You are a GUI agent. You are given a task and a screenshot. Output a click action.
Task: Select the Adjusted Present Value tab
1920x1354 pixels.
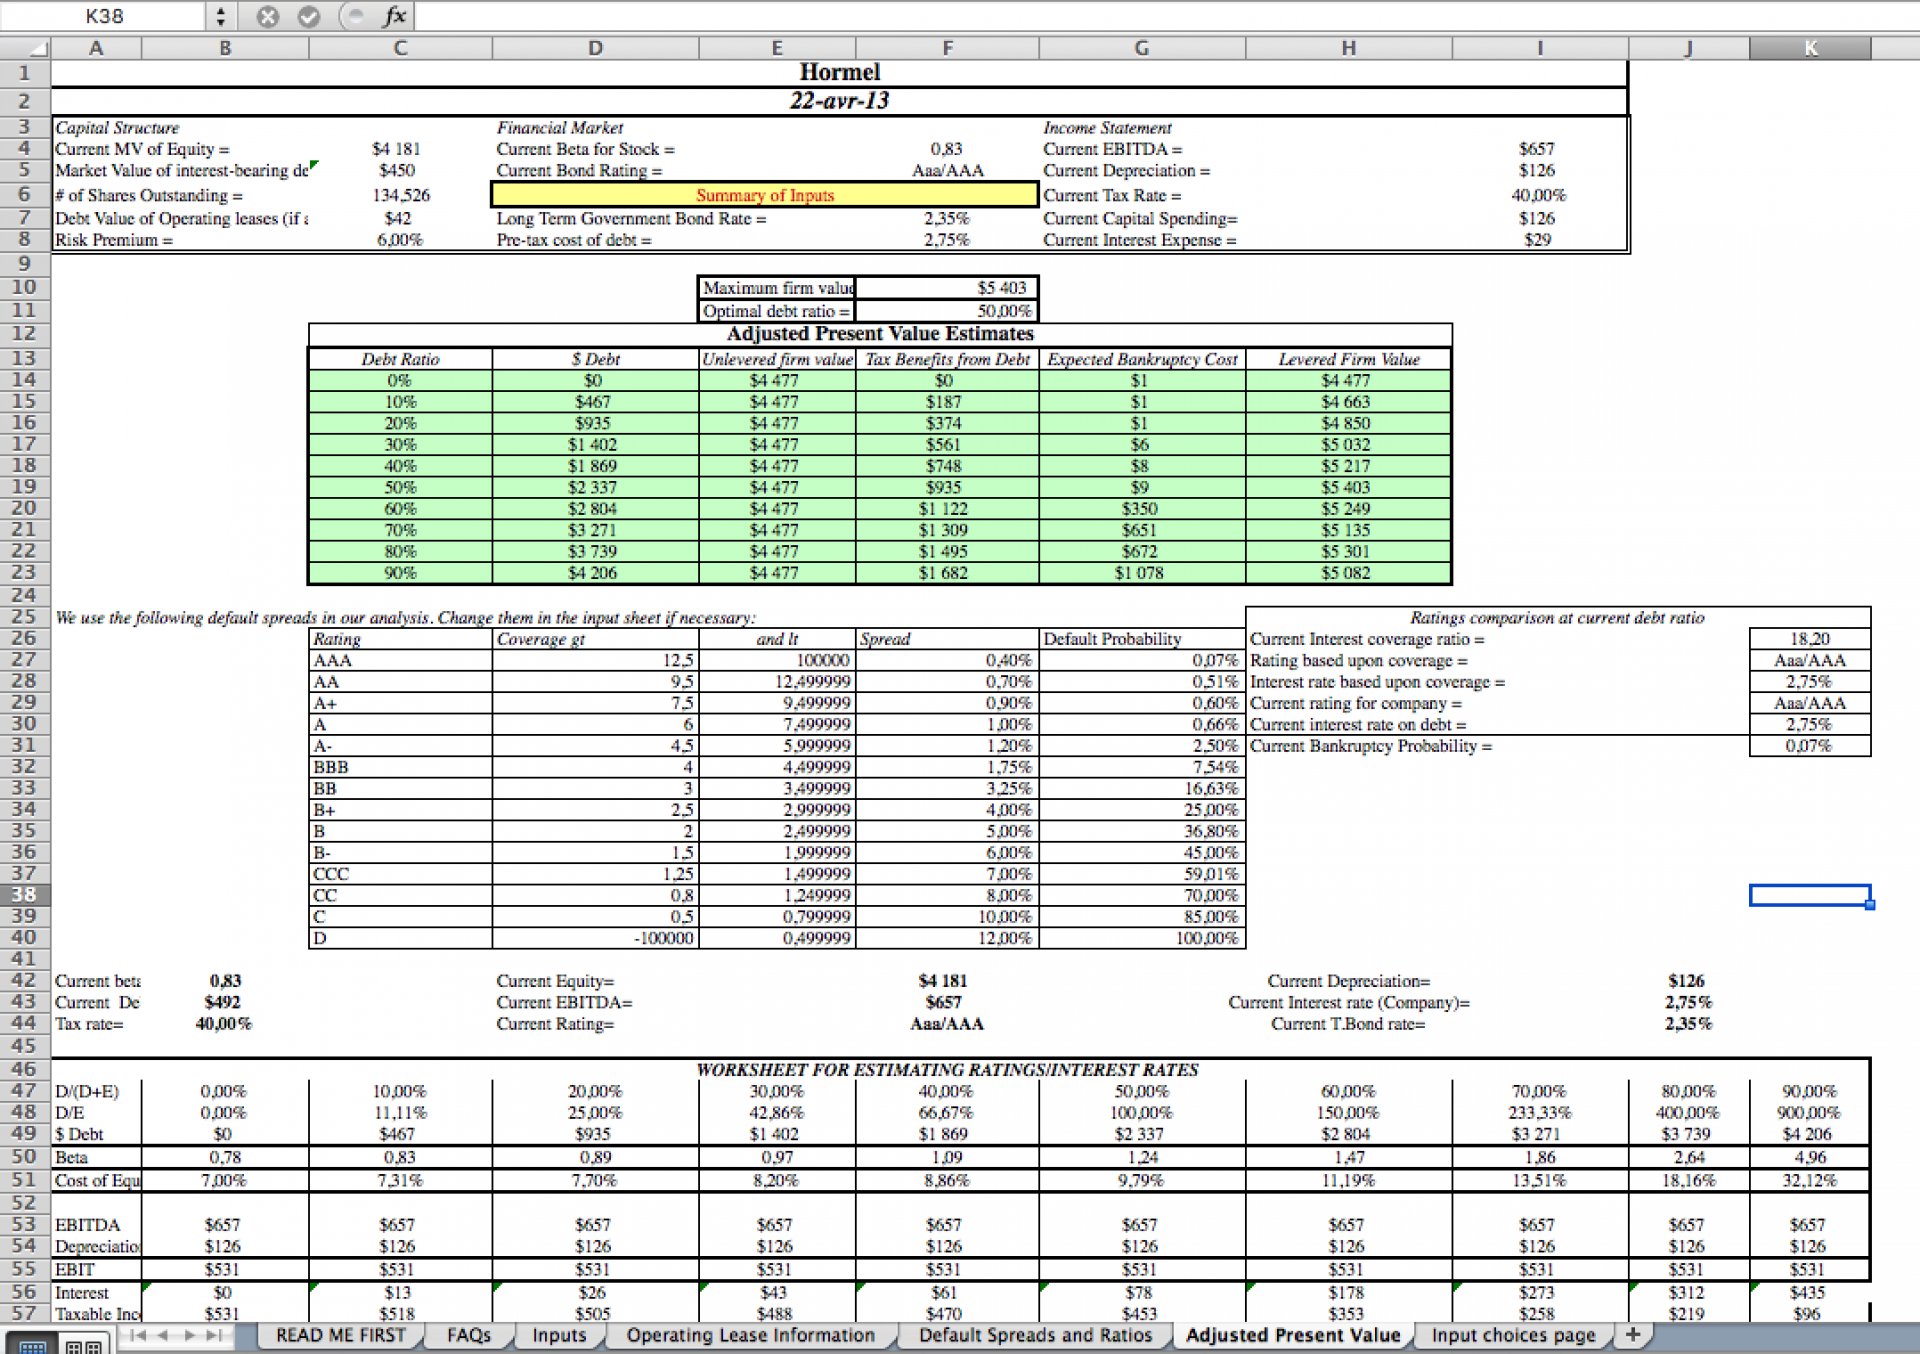tap(1293, 1335)
